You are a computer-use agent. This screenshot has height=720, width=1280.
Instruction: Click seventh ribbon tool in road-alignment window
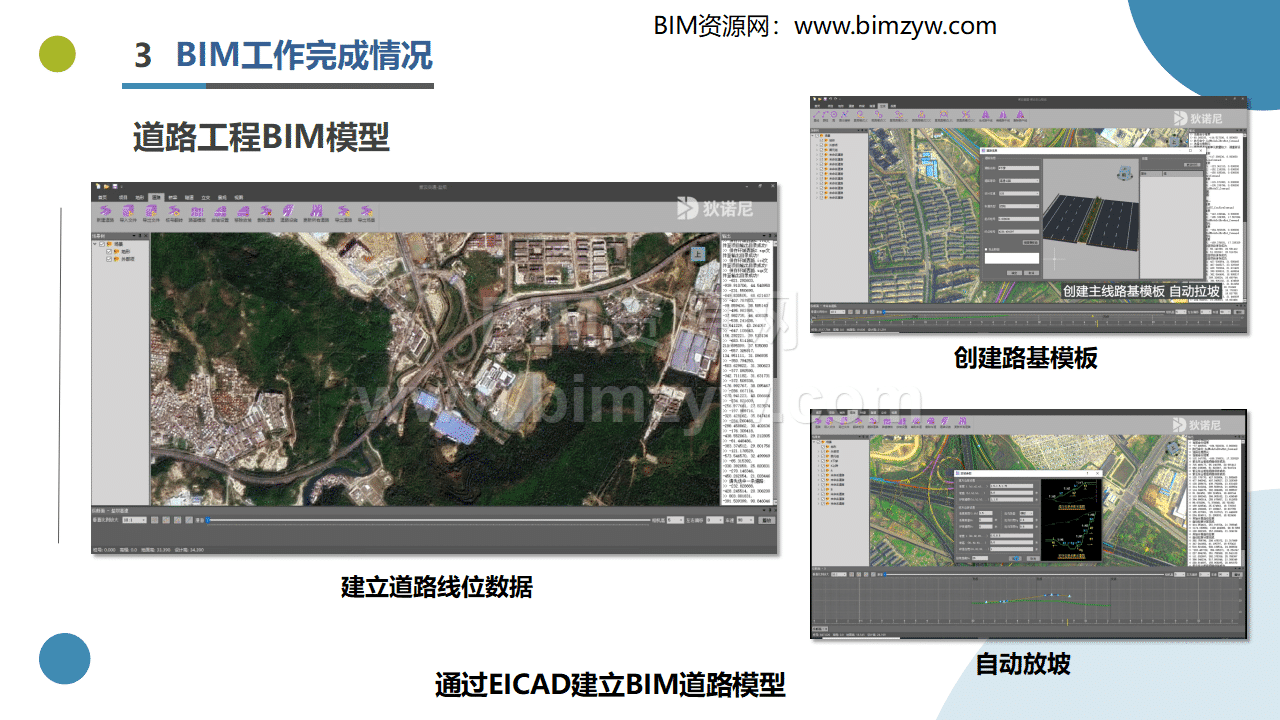click(x=243, y=214)
